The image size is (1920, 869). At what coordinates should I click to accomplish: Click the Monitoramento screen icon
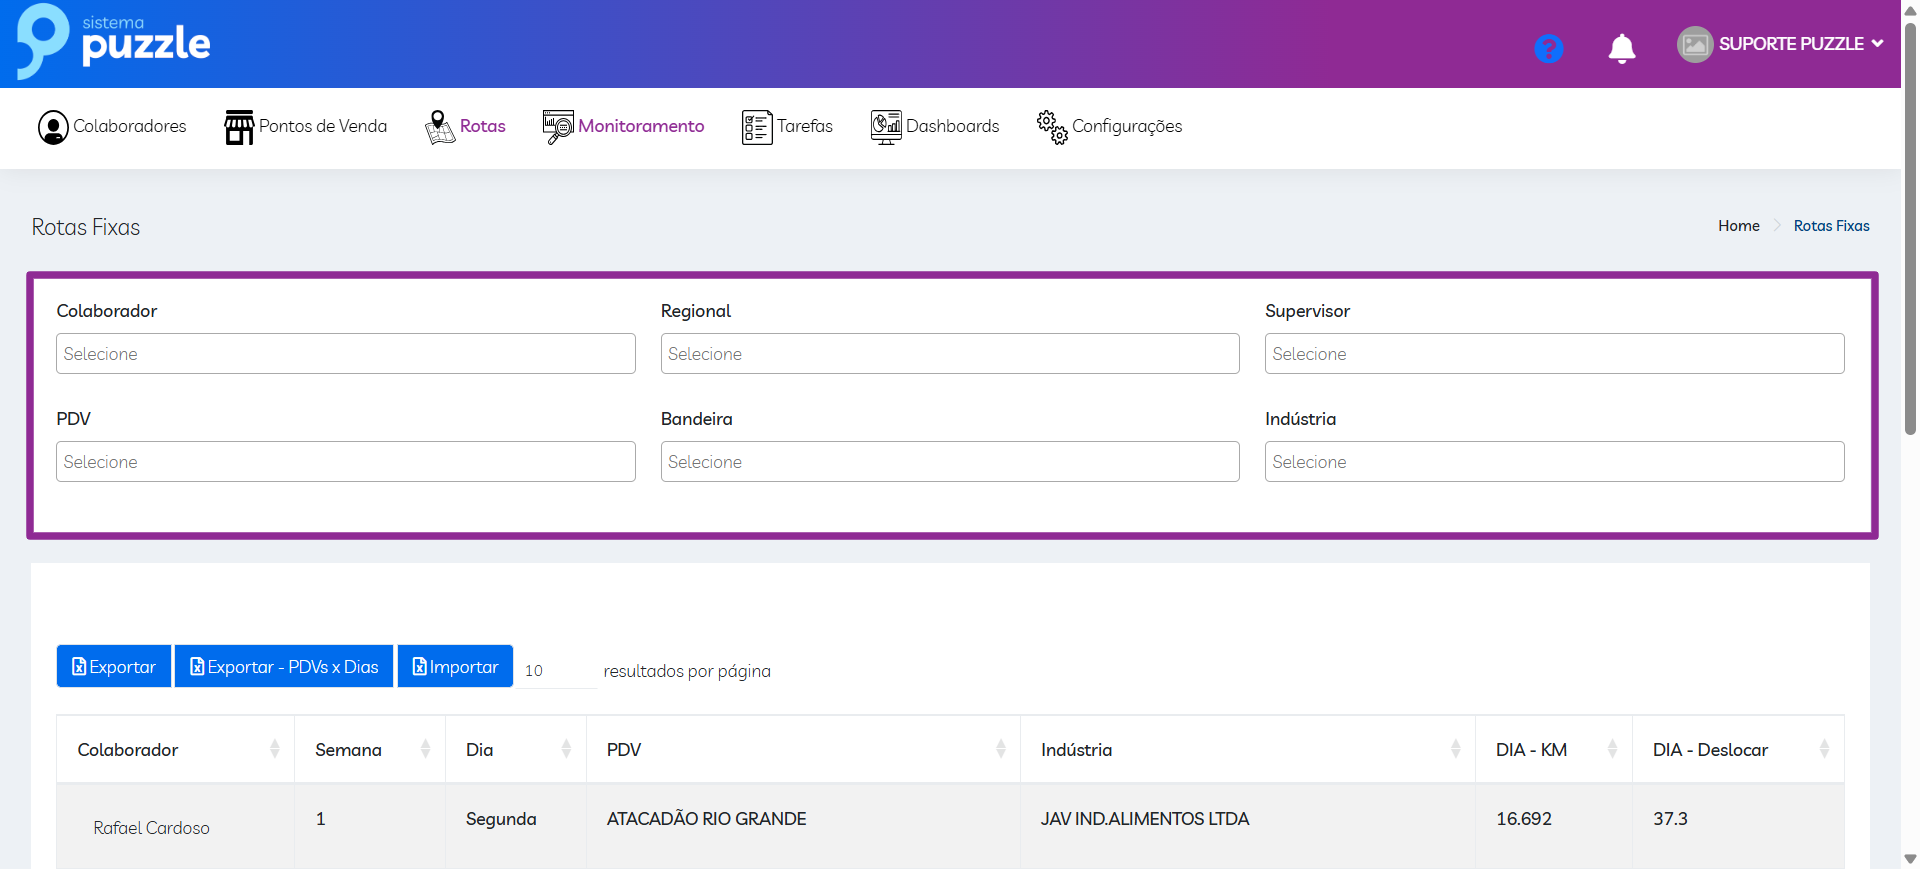557,127
